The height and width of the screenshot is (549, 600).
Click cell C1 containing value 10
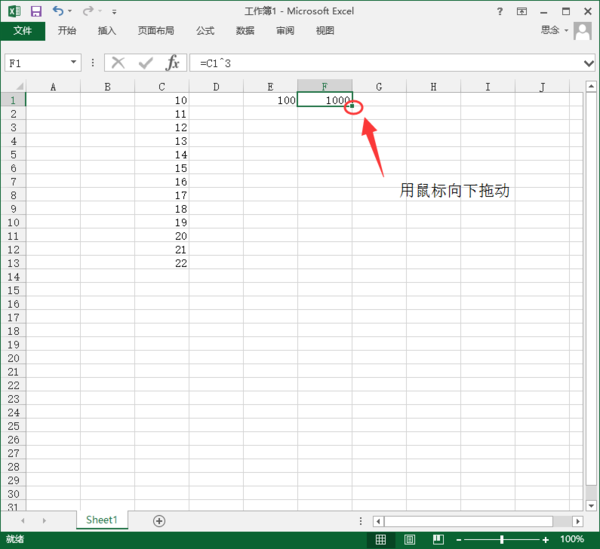point(162,100)
